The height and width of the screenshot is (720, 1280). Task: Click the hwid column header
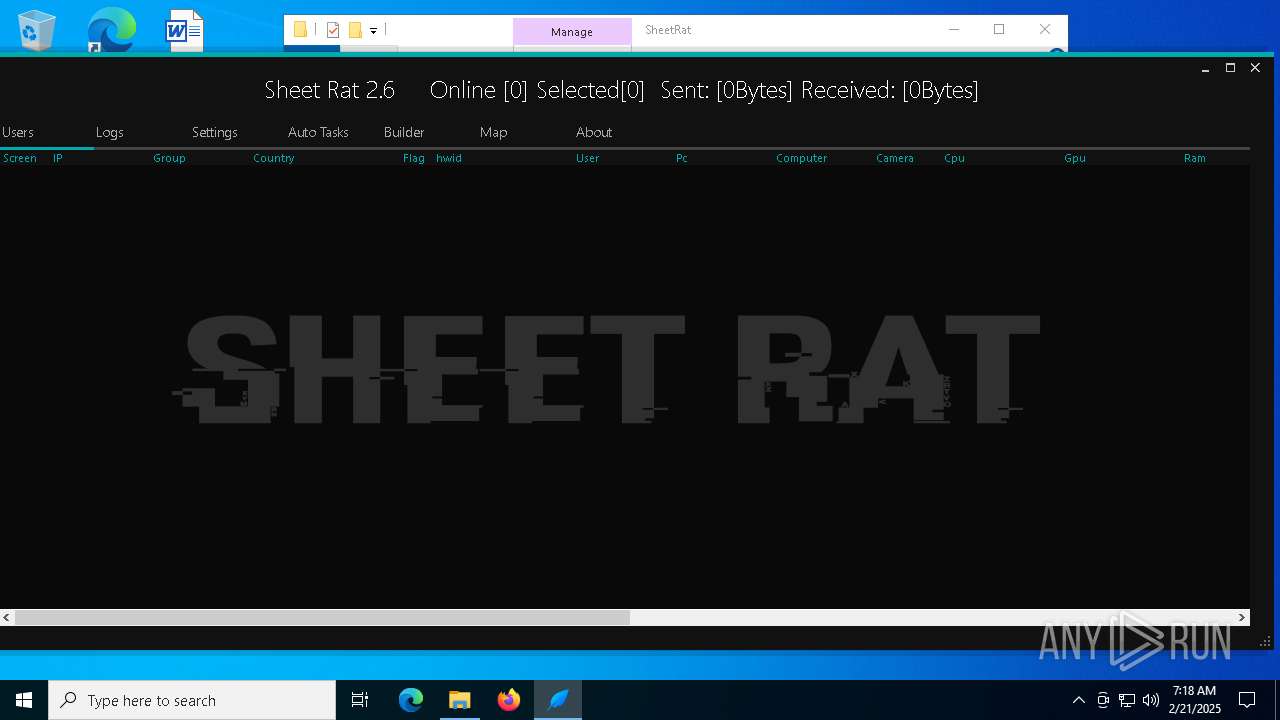tap(449, 158)
